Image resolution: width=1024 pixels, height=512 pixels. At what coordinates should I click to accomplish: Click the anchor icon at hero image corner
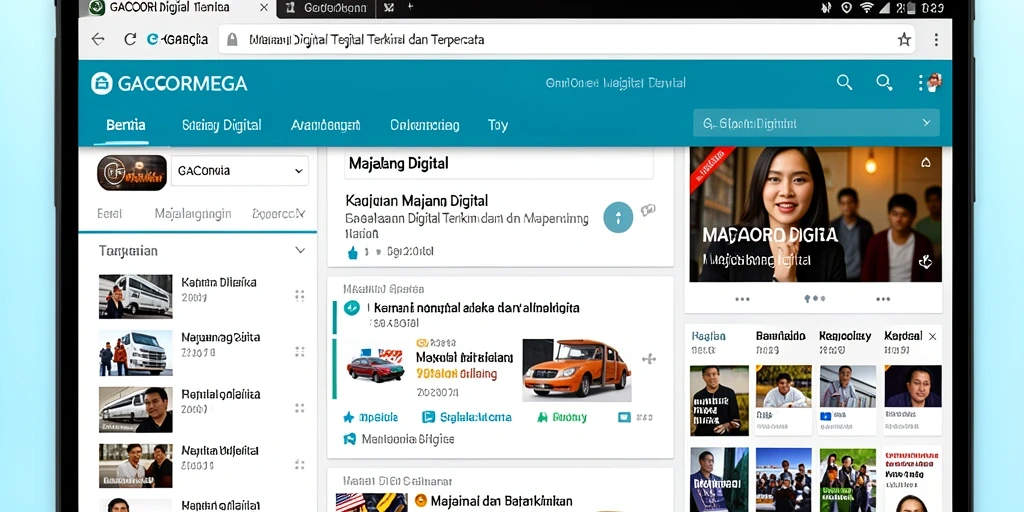click(925, 262)
